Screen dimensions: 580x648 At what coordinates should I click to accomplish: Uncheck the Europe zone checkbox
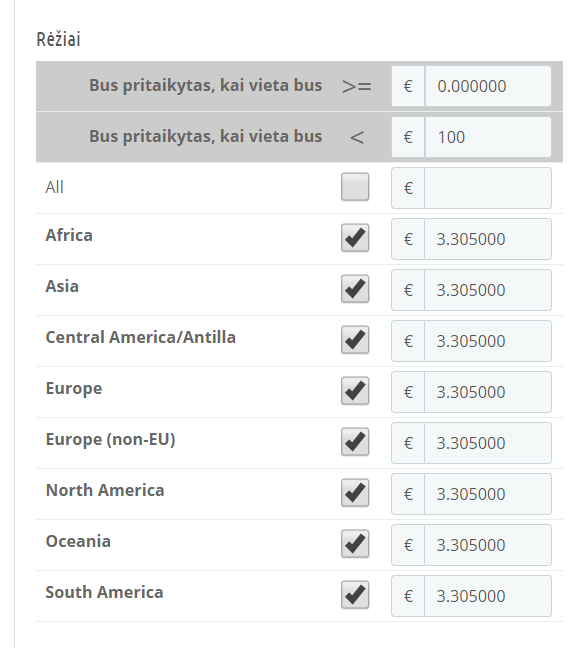355,391
